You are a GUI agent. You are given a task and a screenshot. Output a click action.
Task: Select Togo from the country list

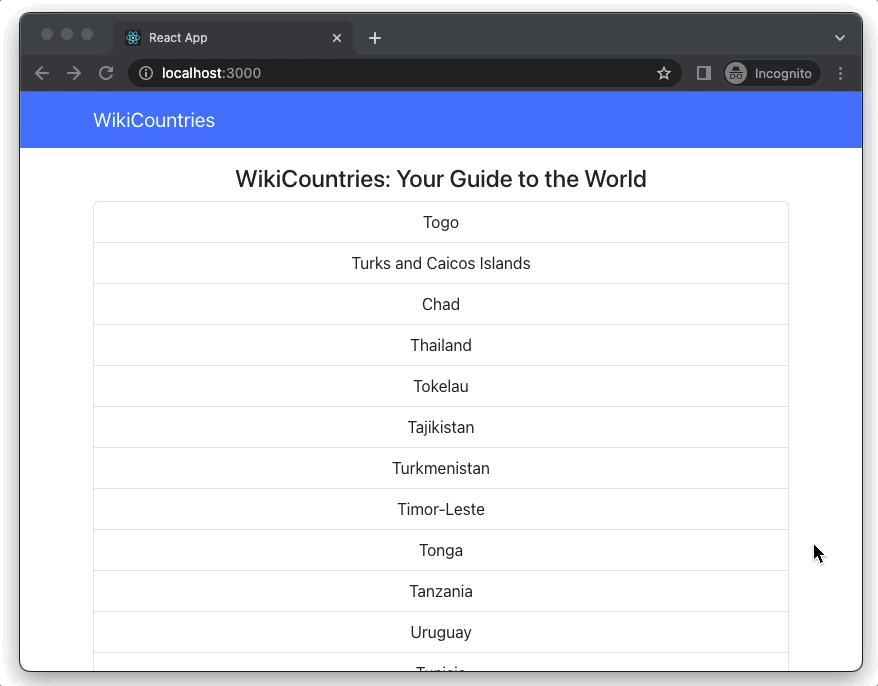tap(441, 222)
